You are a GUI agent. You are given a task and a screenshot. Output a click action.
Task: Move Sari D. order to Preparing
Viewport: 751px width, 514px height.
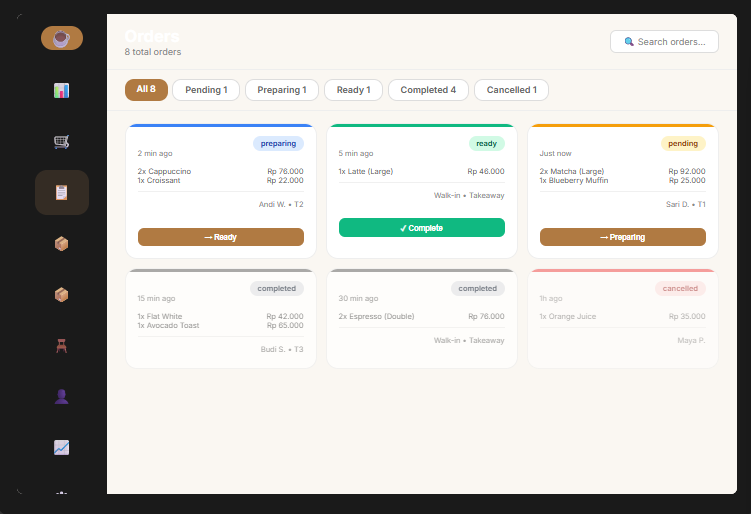click(x=623, y=237)
